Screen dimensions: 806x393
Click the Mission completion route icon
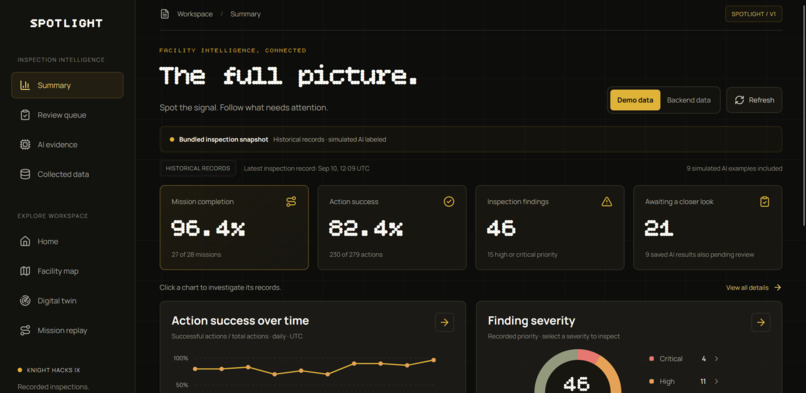coord(291,202)
